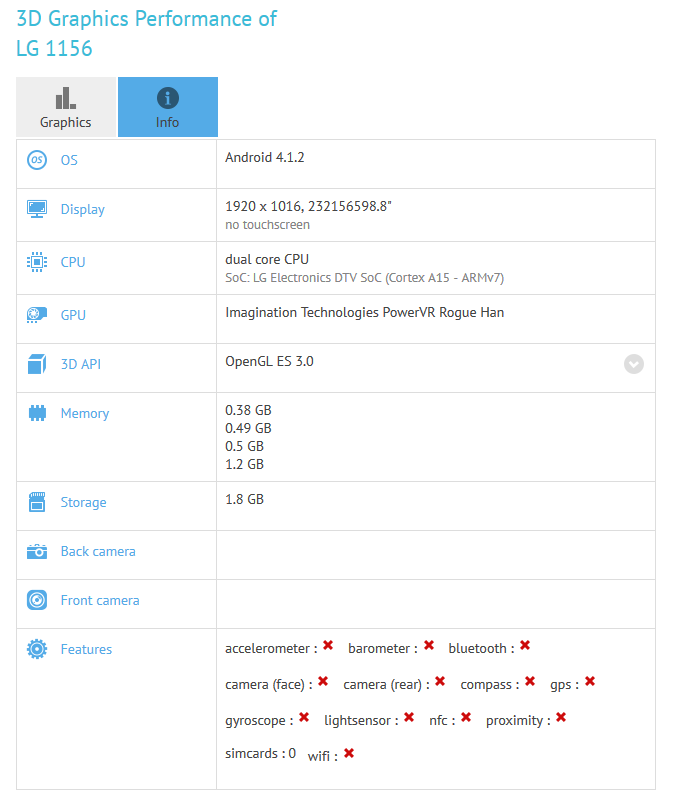Click the red X next to accelerometer

(x=328, y=645)
